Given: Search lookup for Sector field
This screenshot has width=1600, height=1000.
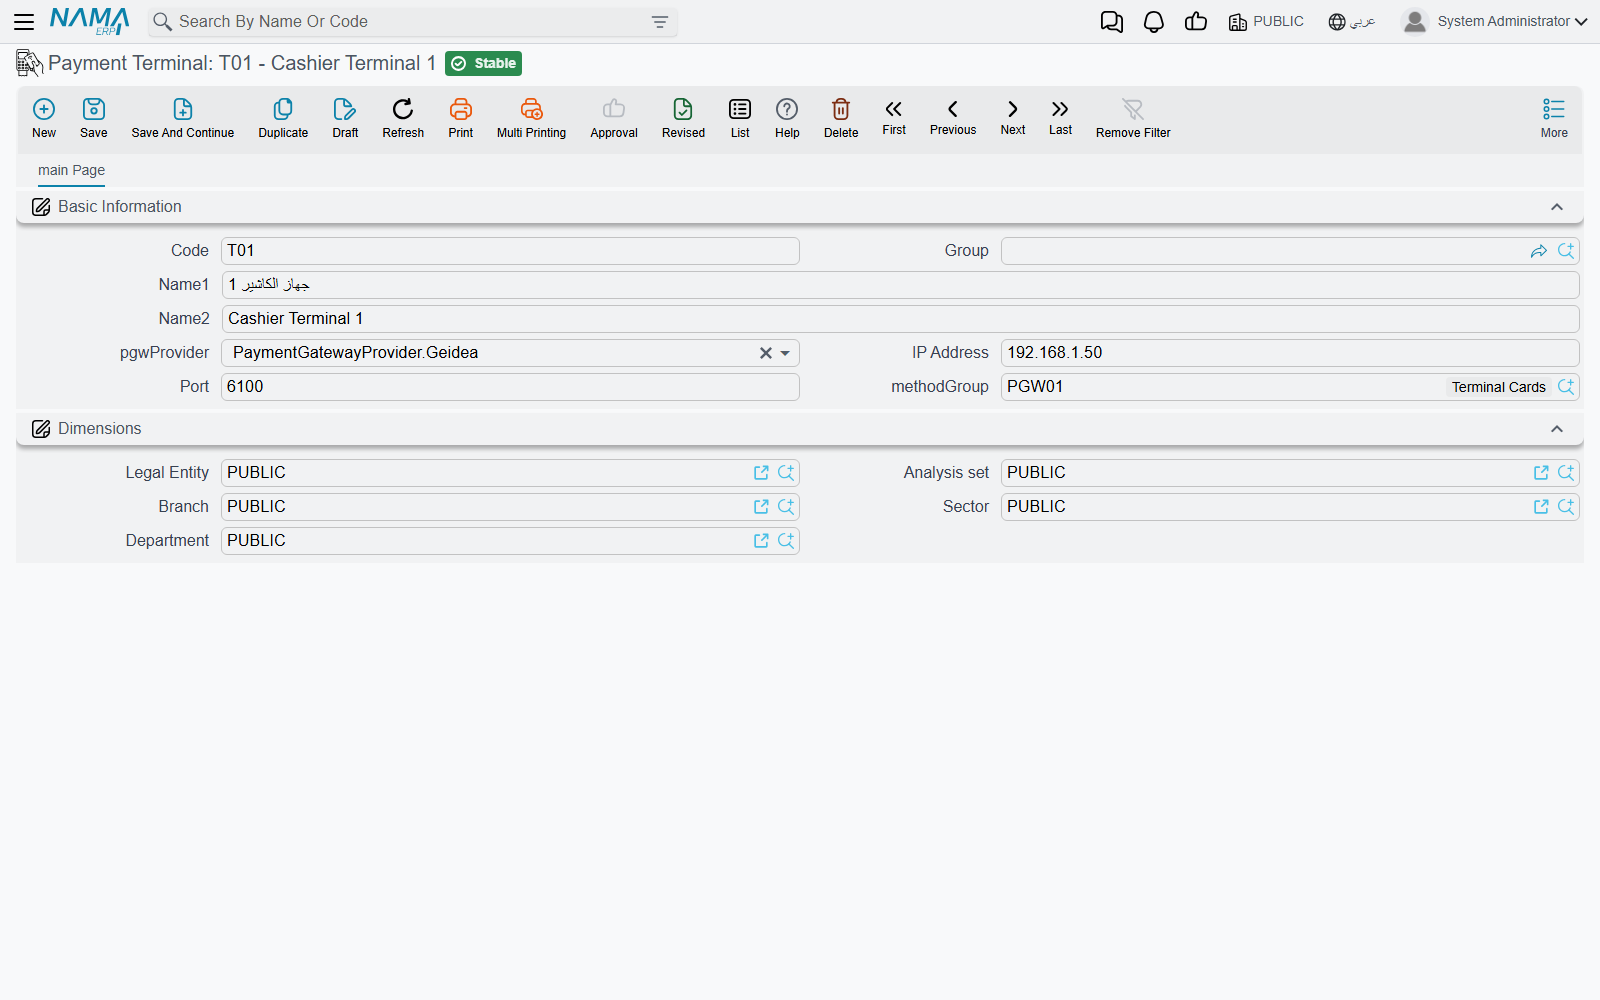Looking at the screenshot, I should [1566, 507].
